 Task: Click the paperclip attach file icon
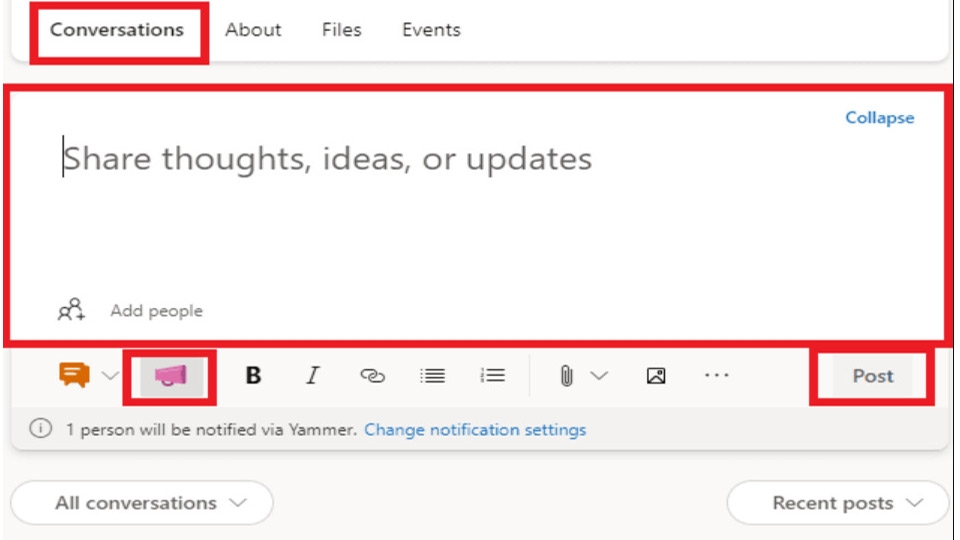(x=566, y=376)
